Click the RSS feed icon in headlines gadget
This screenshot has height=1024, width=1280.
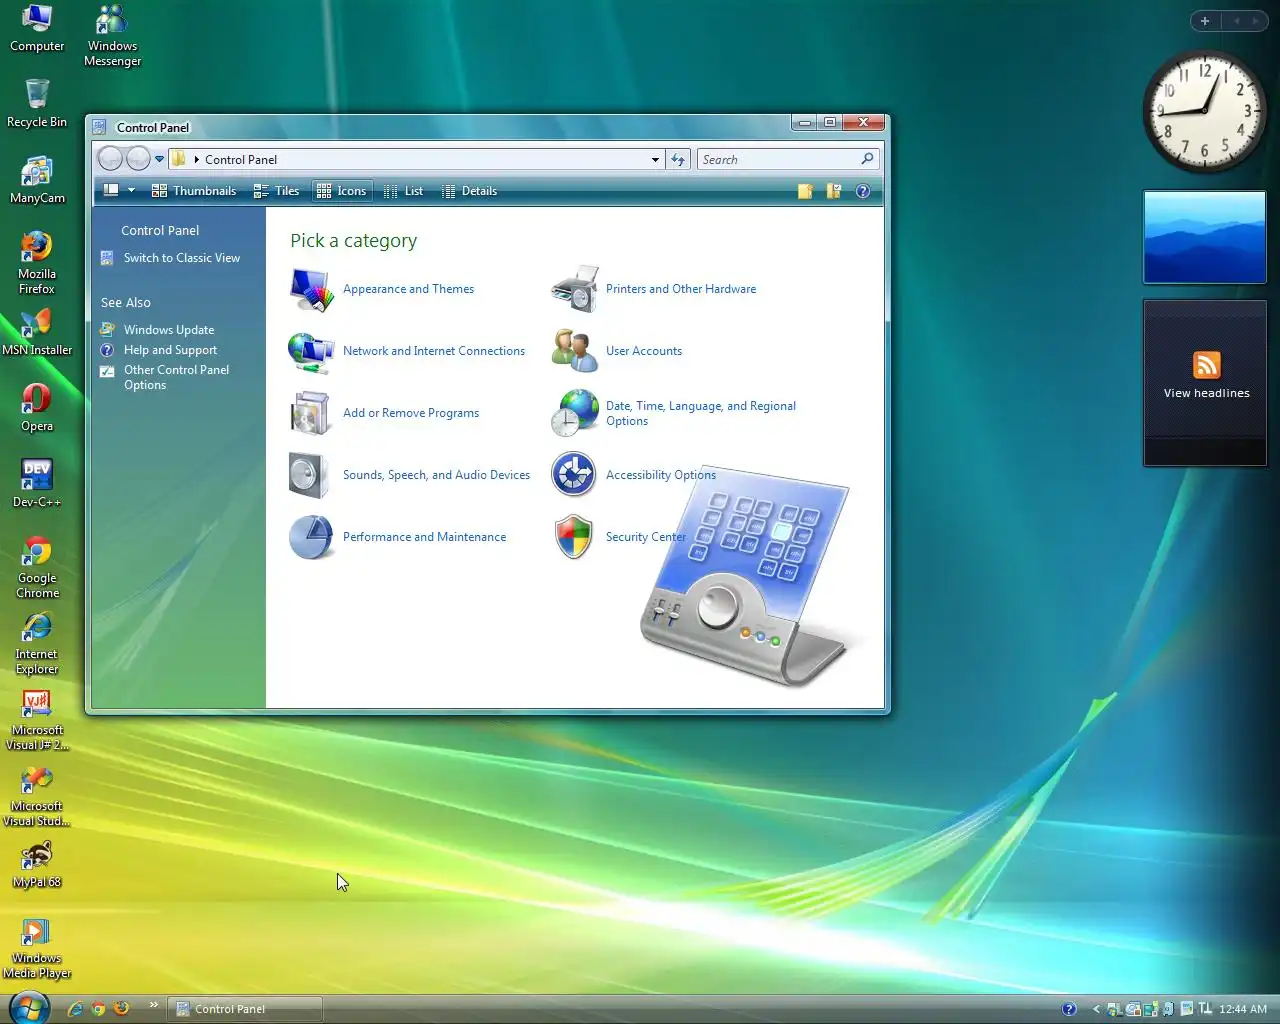pyautogui.click(x=1206, y=365)
